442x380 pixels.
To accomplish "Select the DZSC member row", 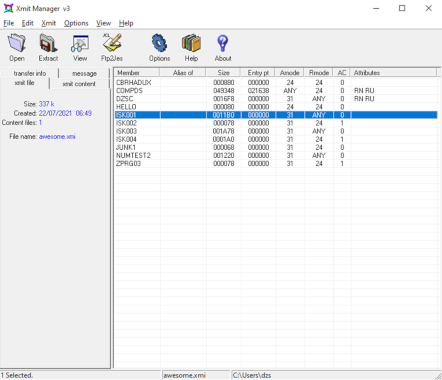I will click(276, 99).
